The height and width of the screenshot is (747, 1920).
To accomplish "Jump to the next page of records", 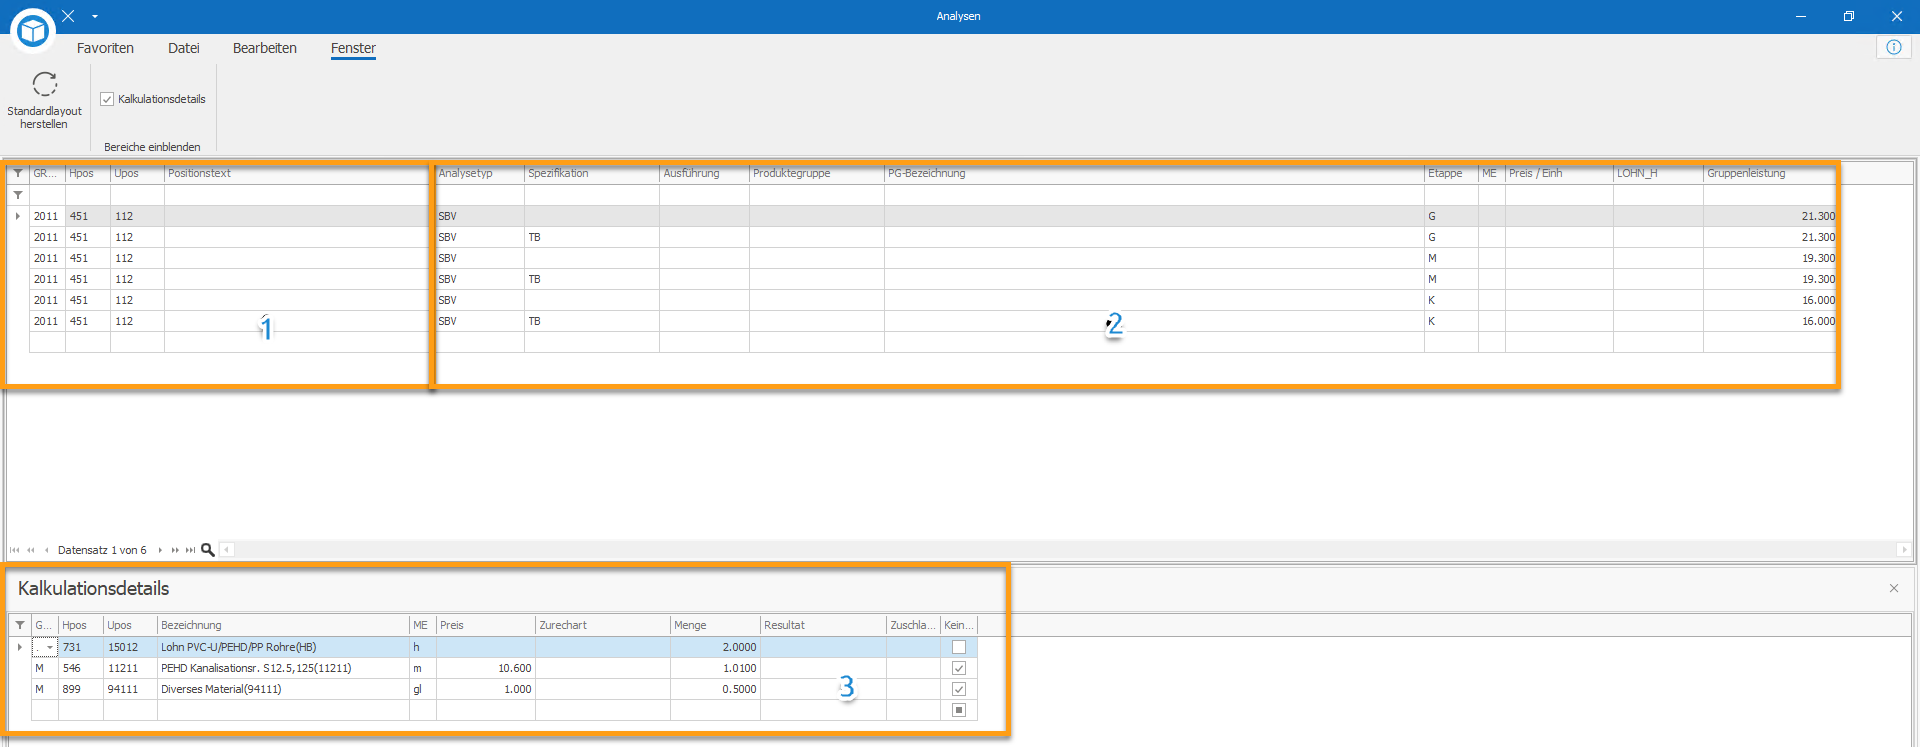I will [x=175, y=550].
